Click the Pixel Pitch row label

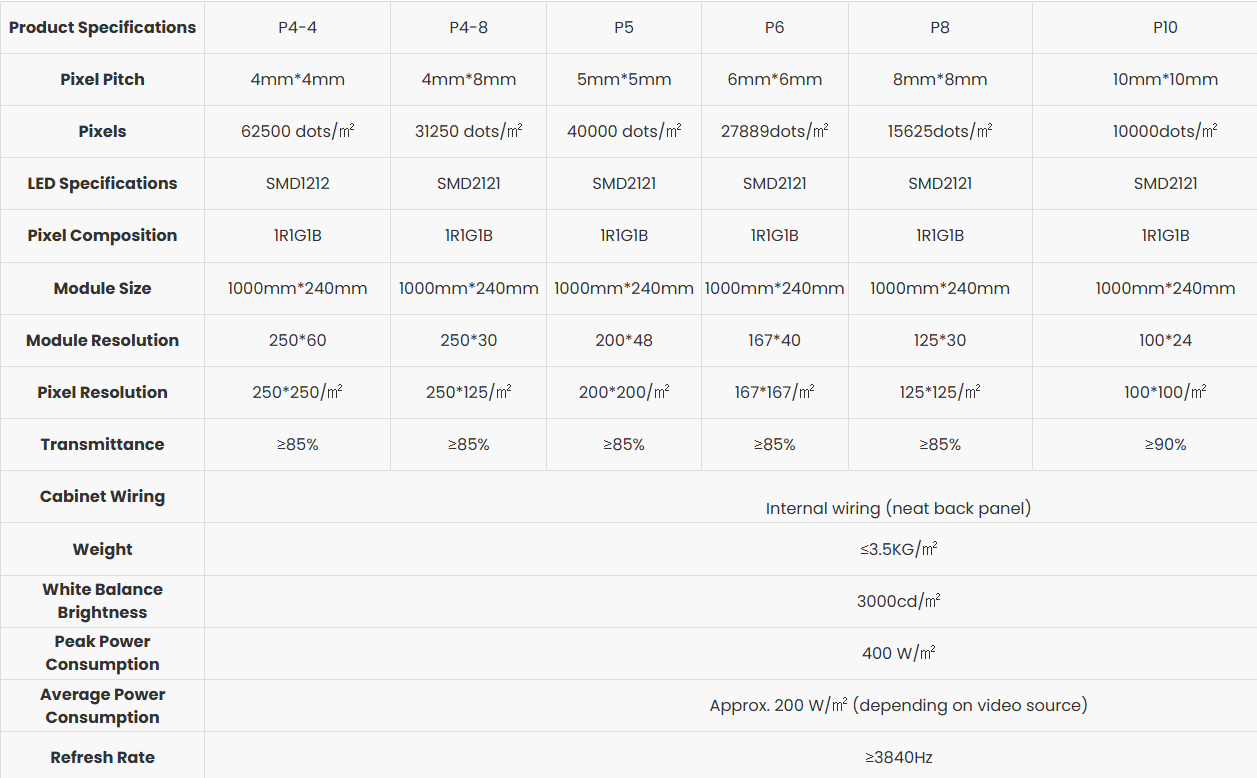[x=102, y=79]
